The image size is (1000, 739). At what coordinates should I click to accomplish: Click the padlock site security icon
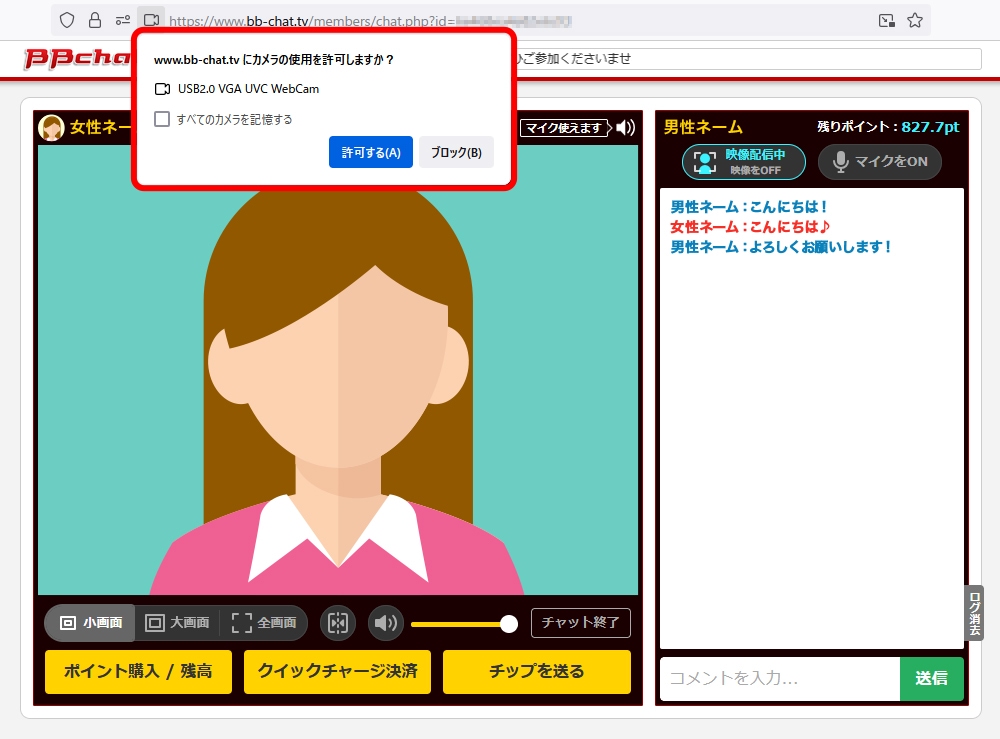point(94,20)
